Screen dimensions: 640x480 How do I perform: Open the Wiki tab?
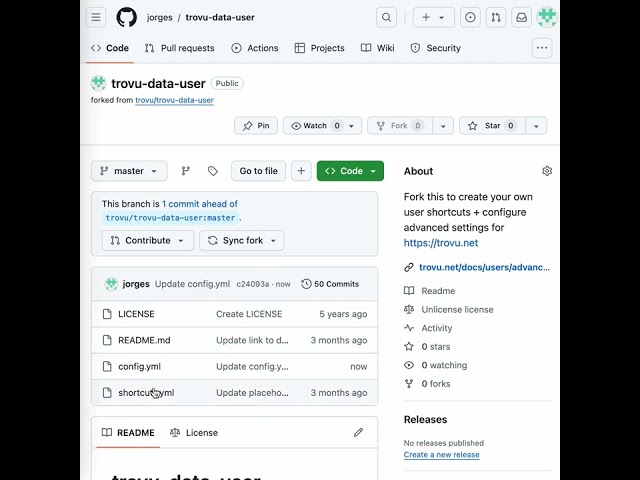tap(378, 48)
